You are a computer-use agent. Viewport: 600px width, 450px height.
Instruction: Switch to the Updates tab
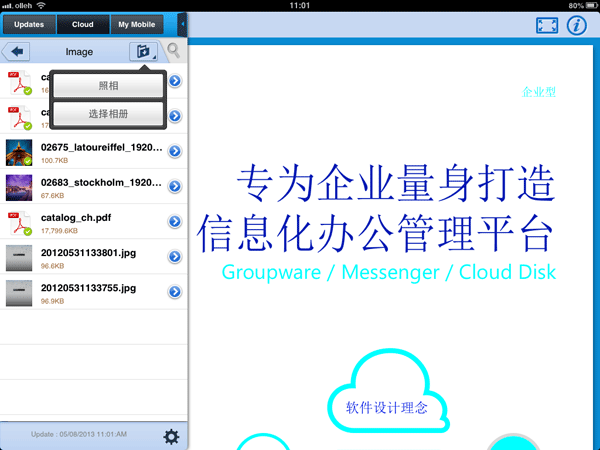[28, 24]
